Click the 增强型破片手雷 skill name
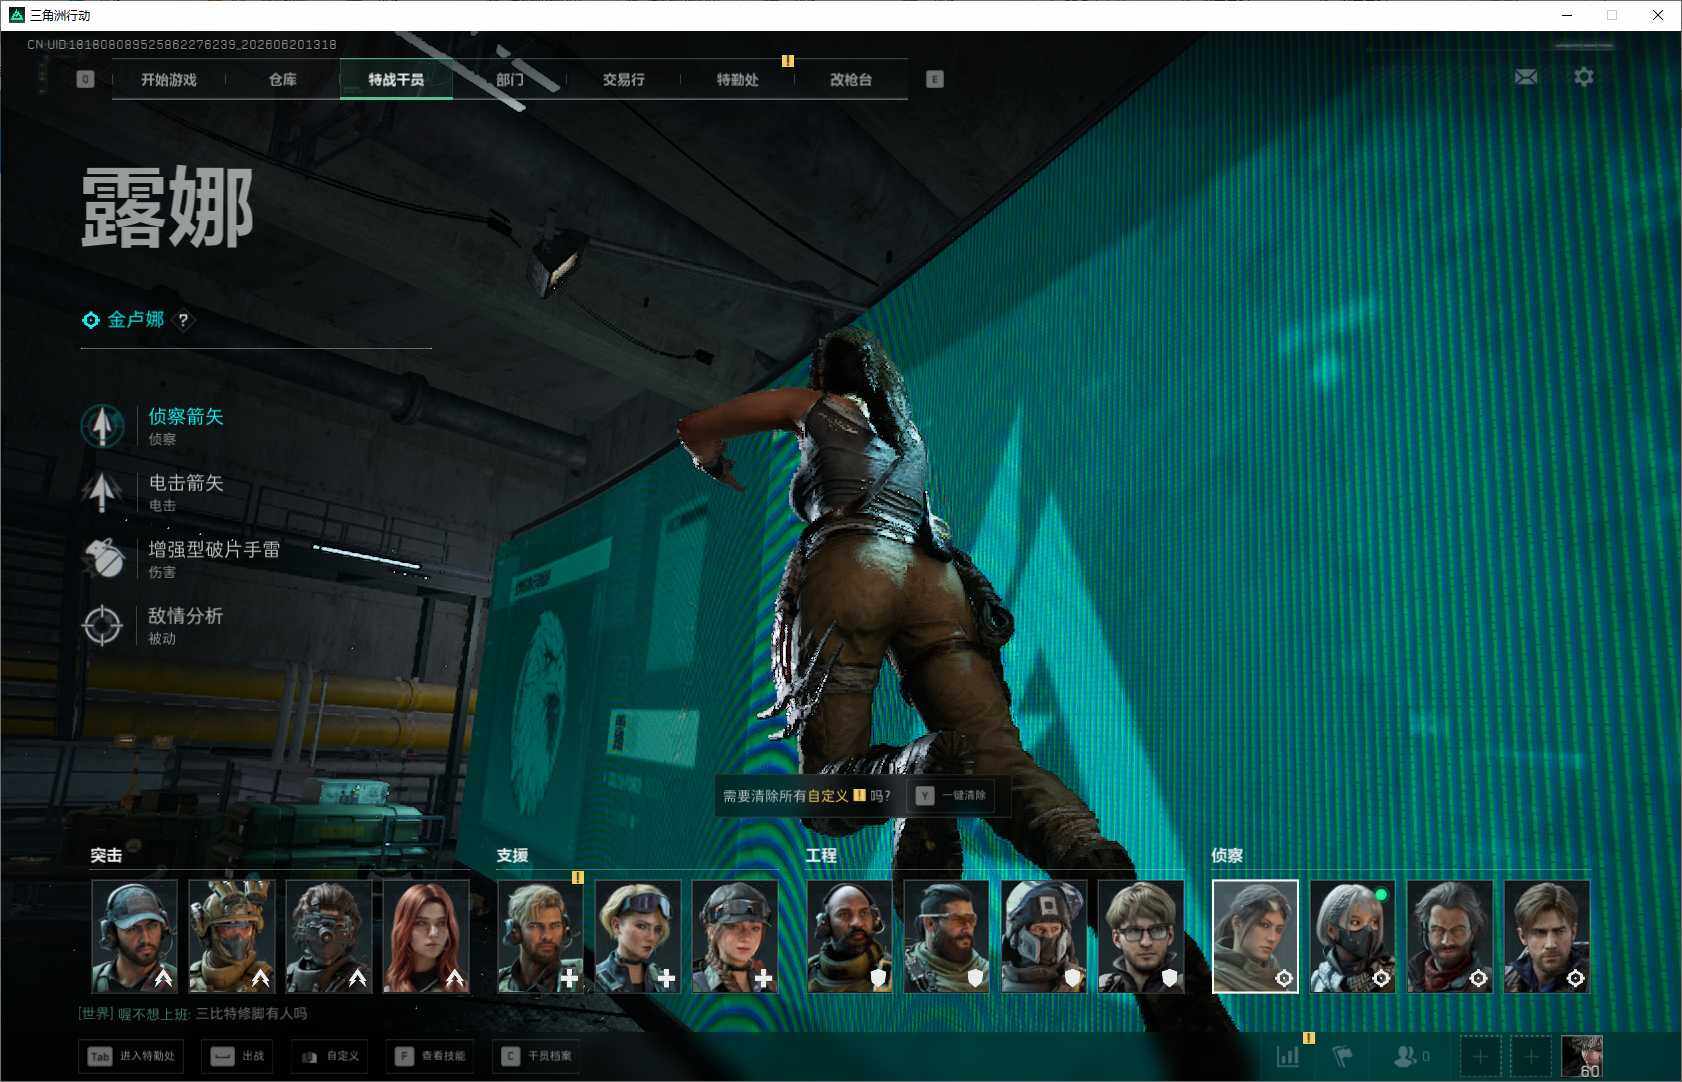The image size is (1682, 1082). point(214,550)
